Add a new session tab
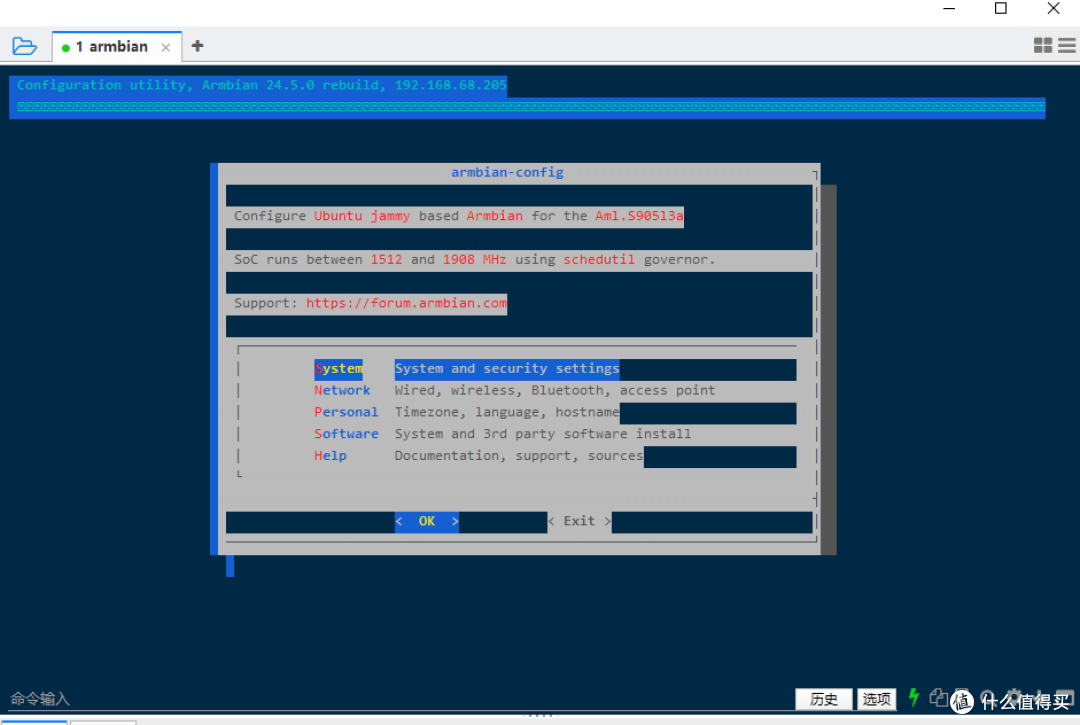 tap(198, 46)
